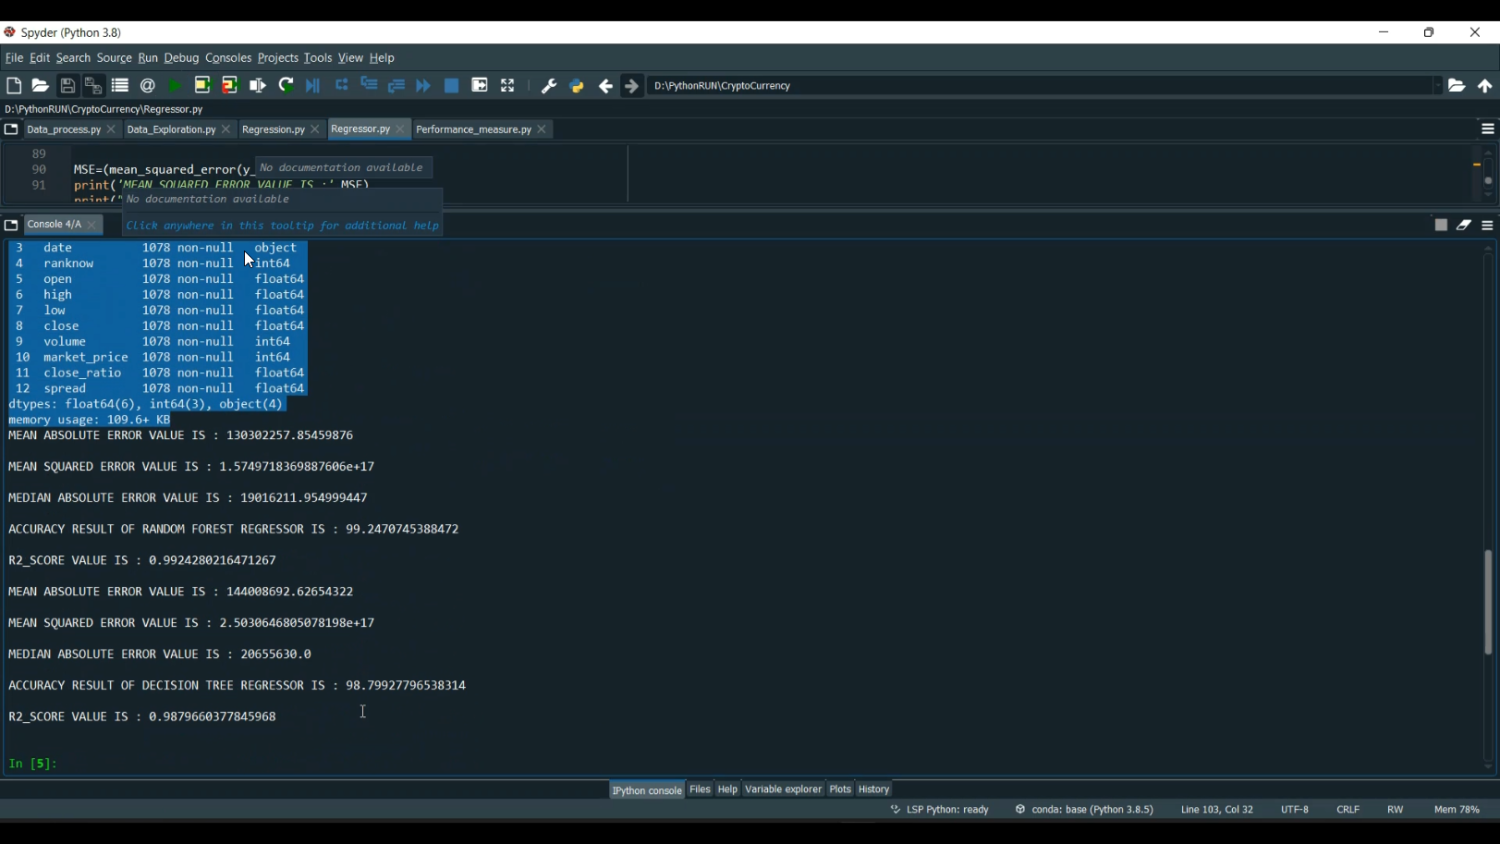Switch to the Performance_measure.py tab
Screen dimensions: 1500x844
point(473,130)
